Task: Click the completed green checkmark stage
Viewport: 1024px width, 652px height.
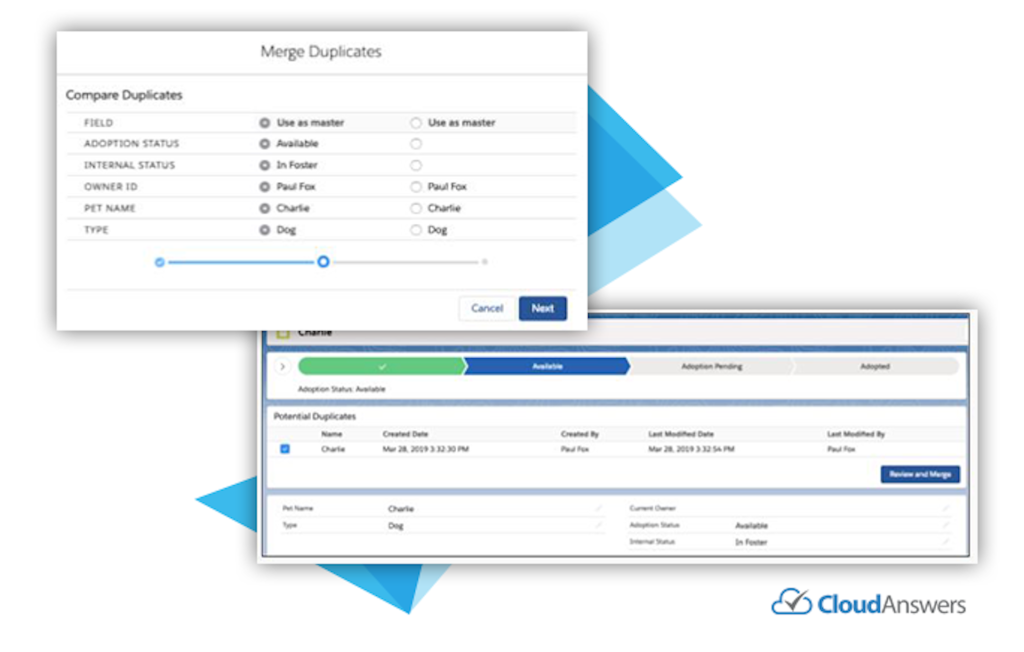Action: (x=382, y=367)
